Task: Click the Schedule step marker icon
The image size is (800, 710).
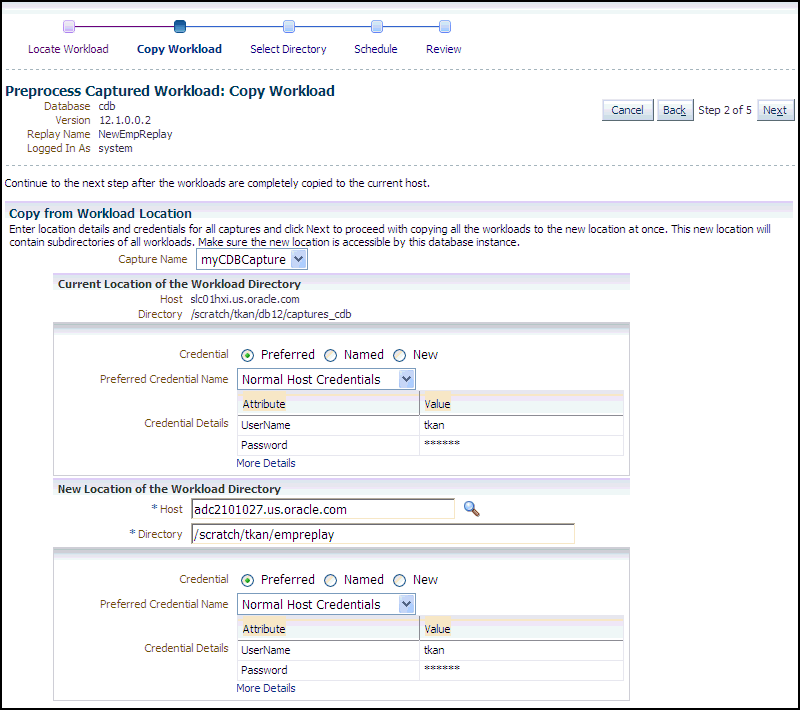Action: (376, 27)
